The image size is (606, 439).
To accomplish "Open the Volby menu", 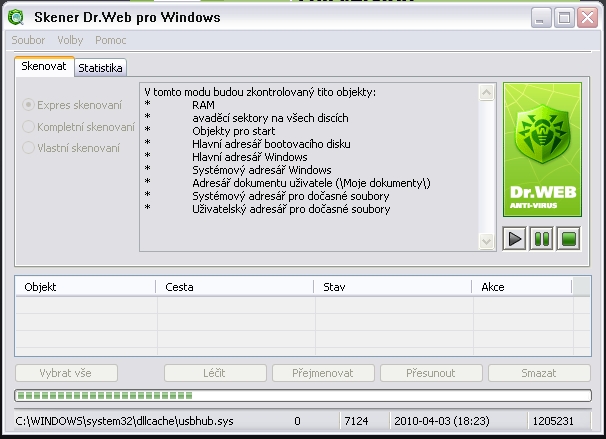I will (x=70, y=40).
